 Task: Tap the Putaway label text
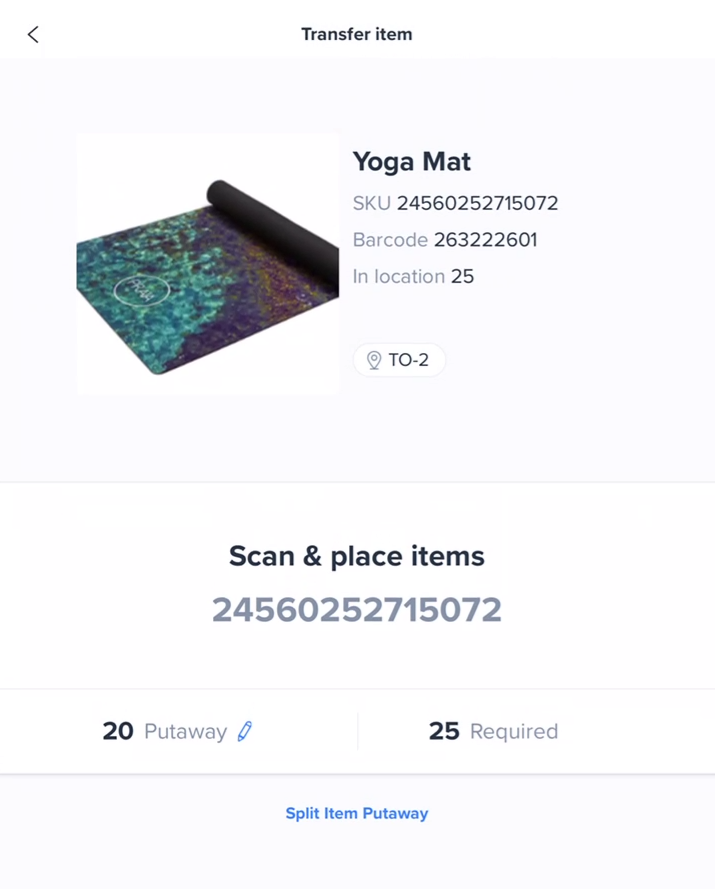[185, 732]
